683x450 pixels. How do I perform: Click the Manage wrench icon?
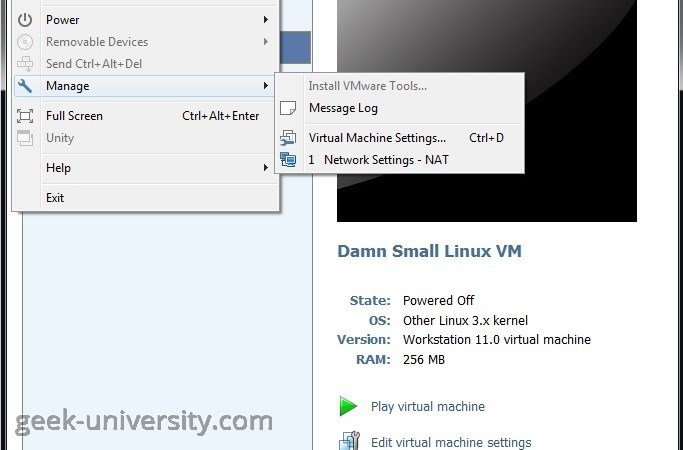25,86
